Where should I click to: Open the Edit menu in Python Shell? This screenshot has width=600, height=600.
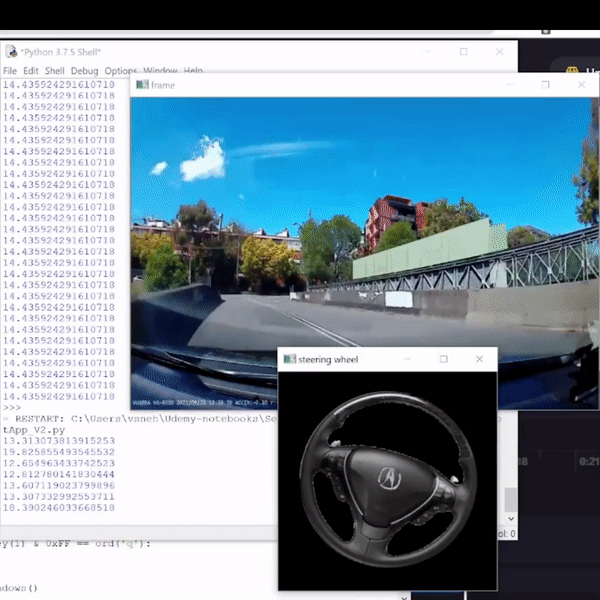click(31, 71)
